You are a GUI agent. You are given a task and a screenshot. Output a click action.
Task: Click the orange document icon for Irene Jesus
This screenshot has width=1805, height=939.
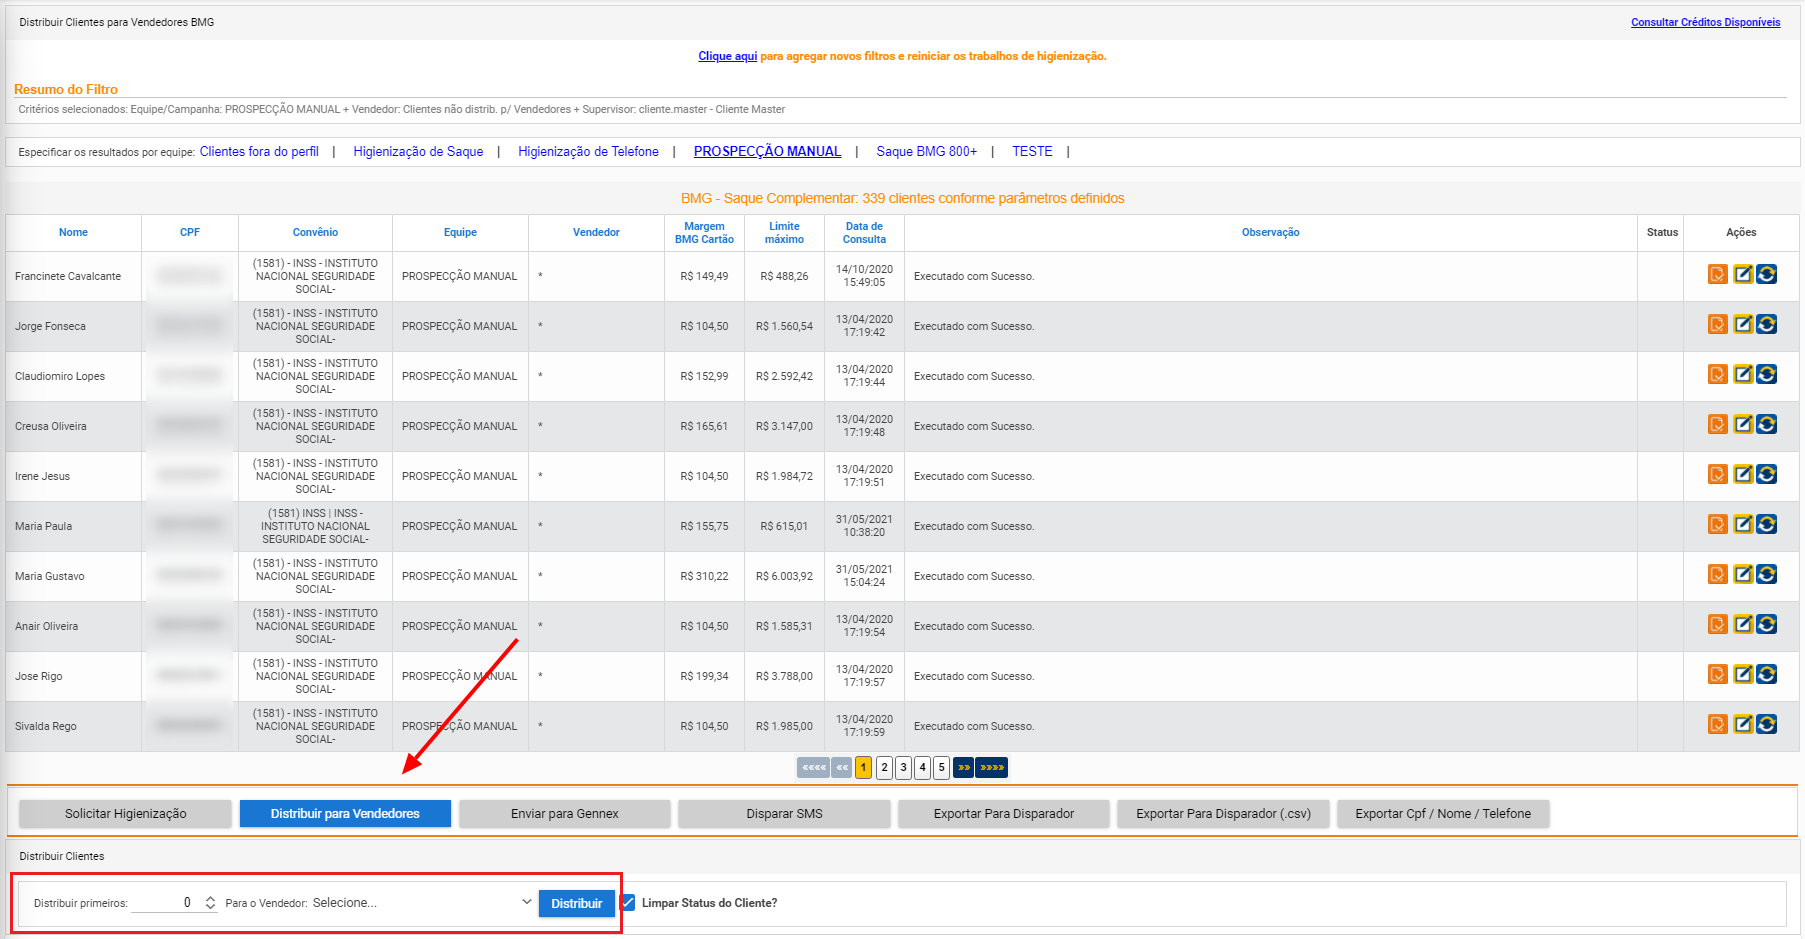click(1717, 475)
